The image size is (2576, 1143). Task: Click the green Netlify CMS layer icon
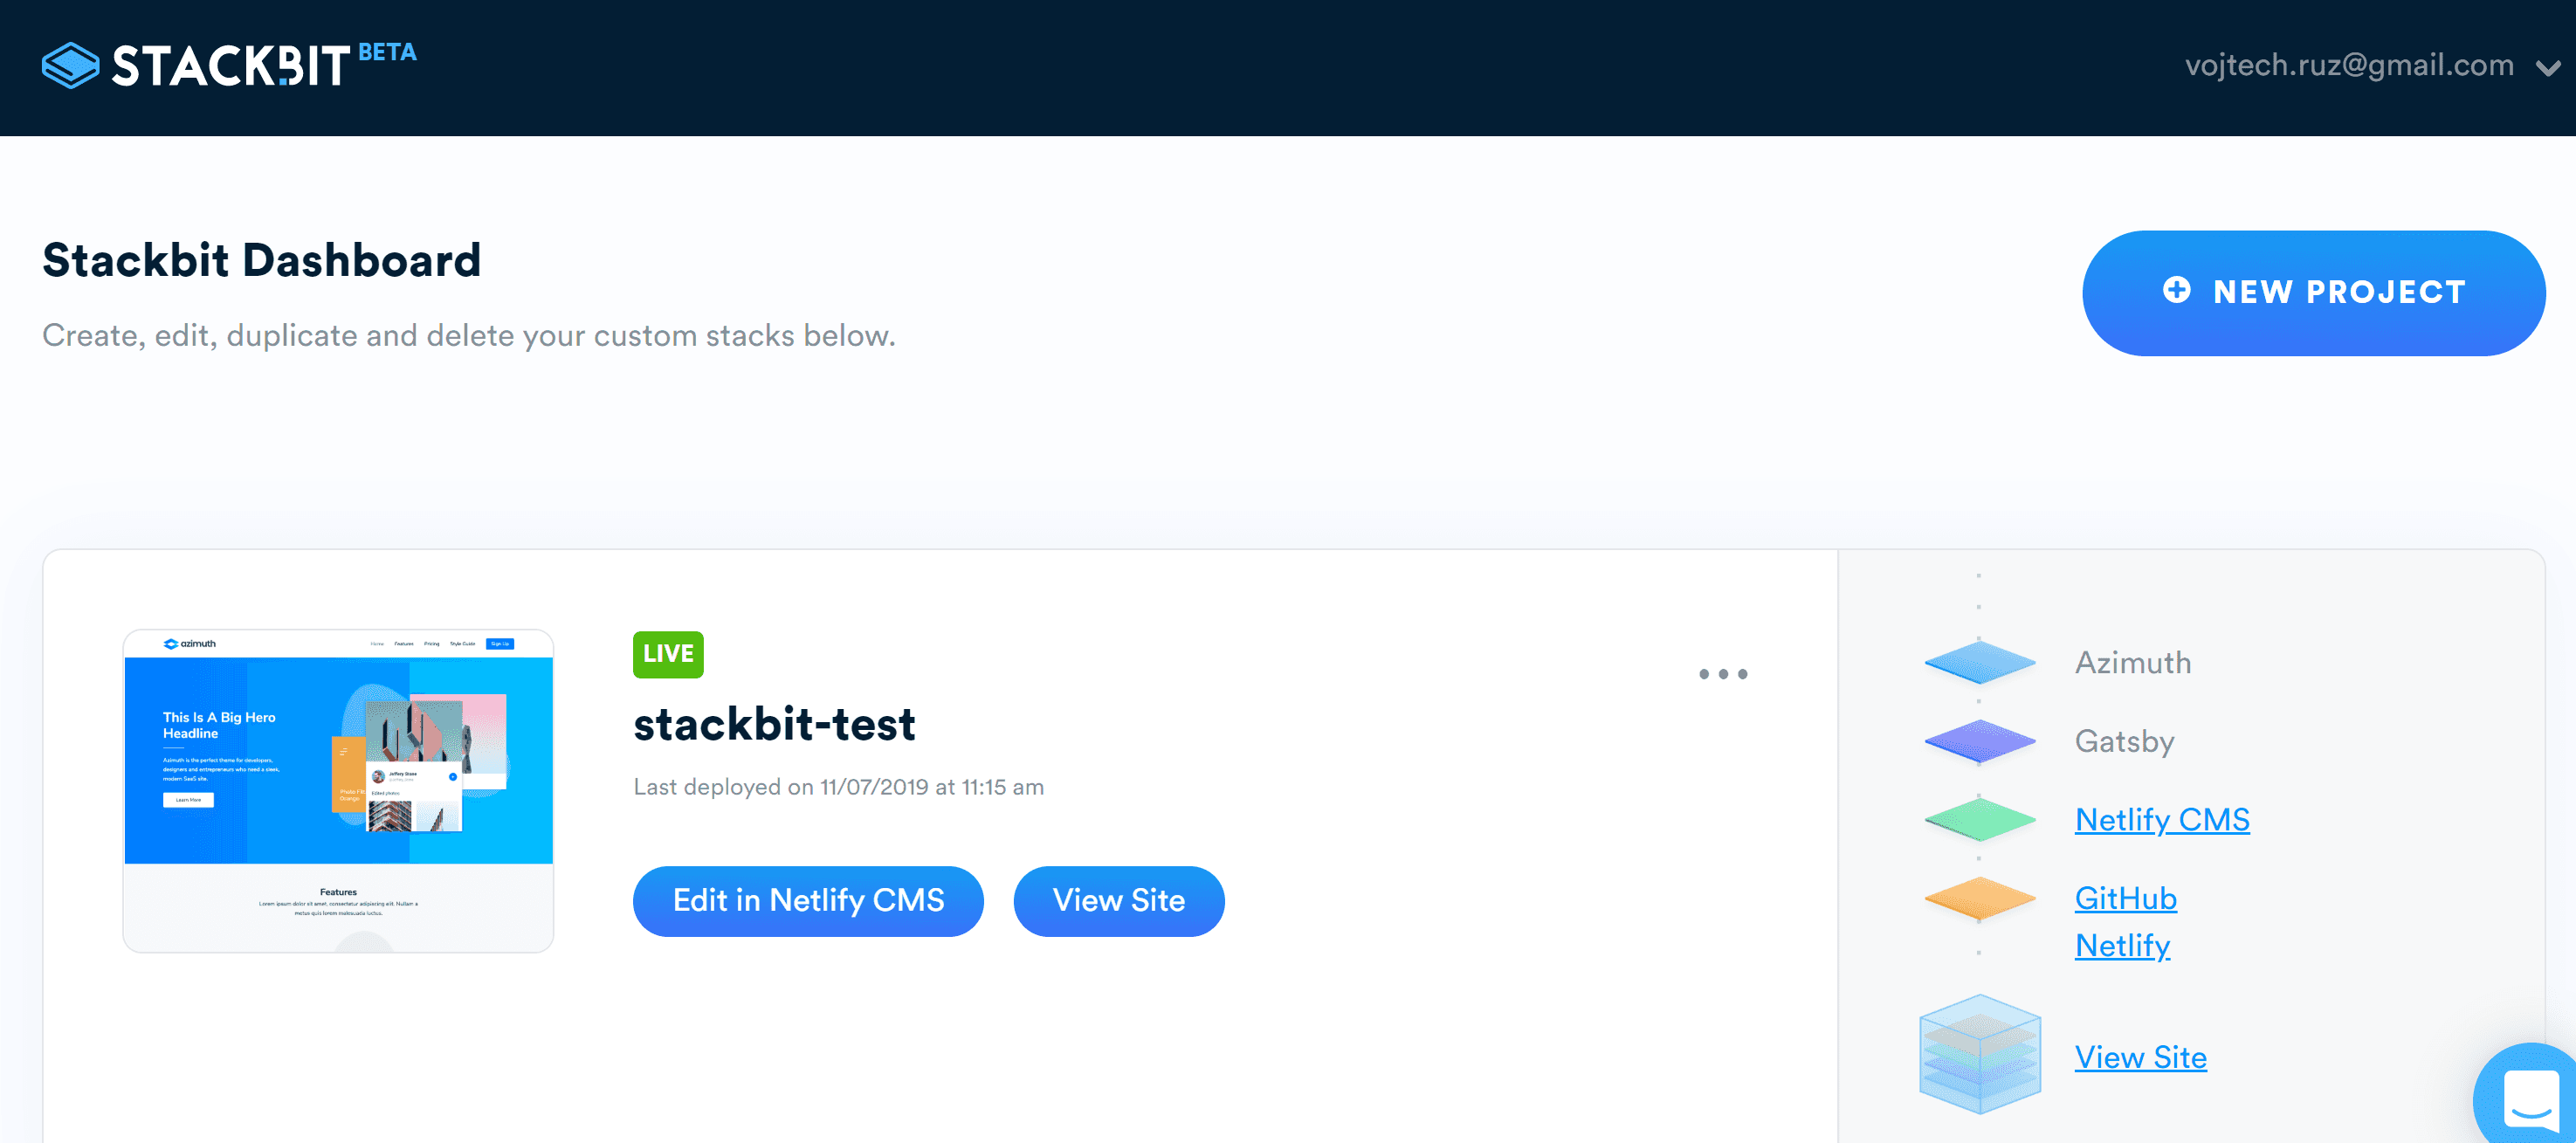[1979, 819]
